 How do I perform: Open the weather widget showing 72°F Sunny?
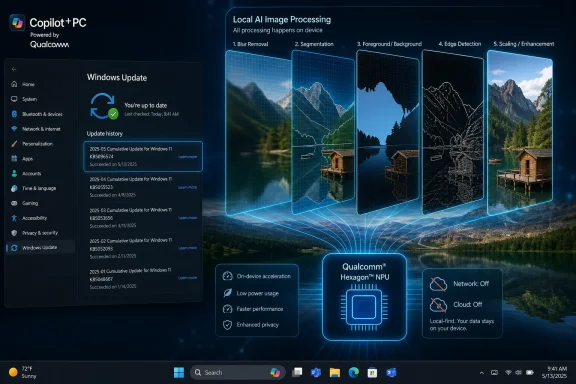pyautogui.click(x=22, y=372)
